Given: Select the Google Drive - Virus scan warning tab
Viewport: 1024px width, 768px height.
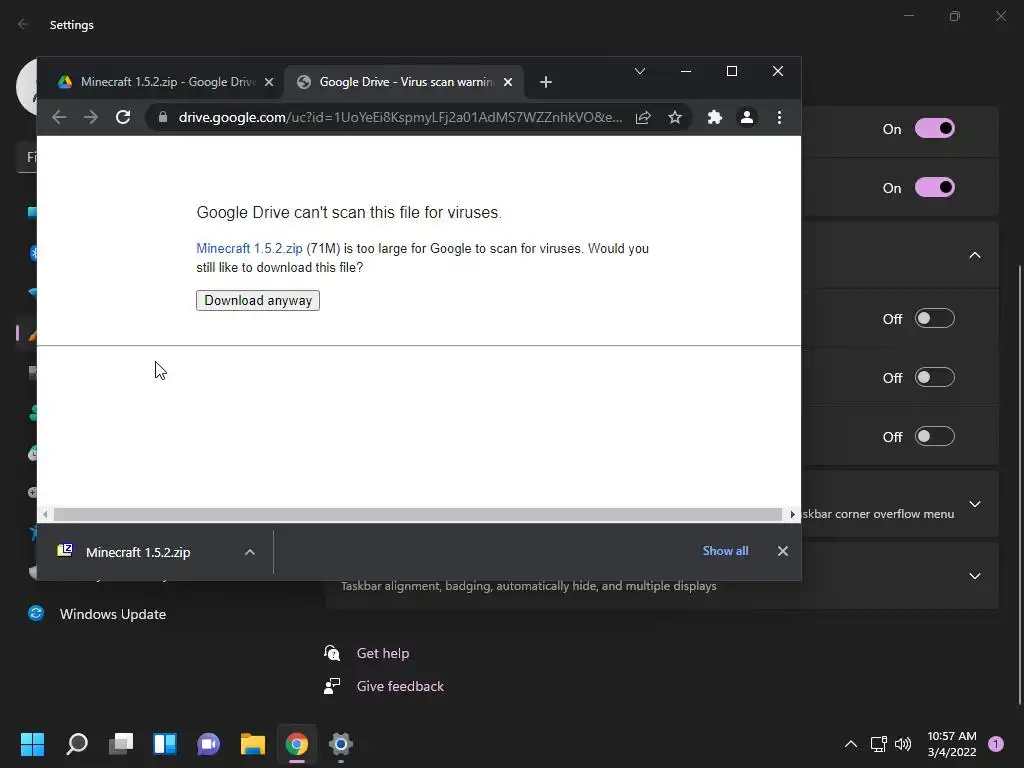Looking at the screenshot, I should tap(405, 82).
